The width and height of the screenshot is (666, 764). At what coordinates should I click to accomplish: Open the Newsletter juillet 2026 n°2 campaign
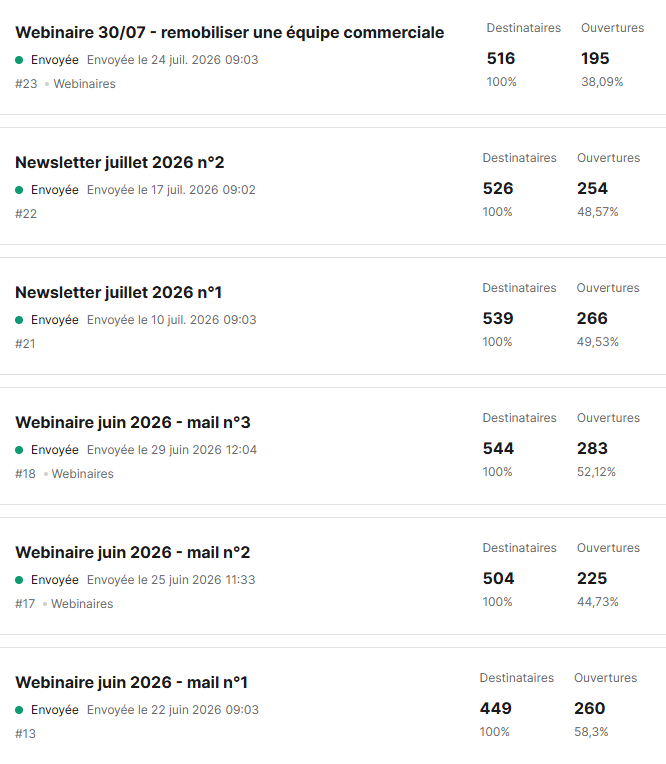click(120, 162)
